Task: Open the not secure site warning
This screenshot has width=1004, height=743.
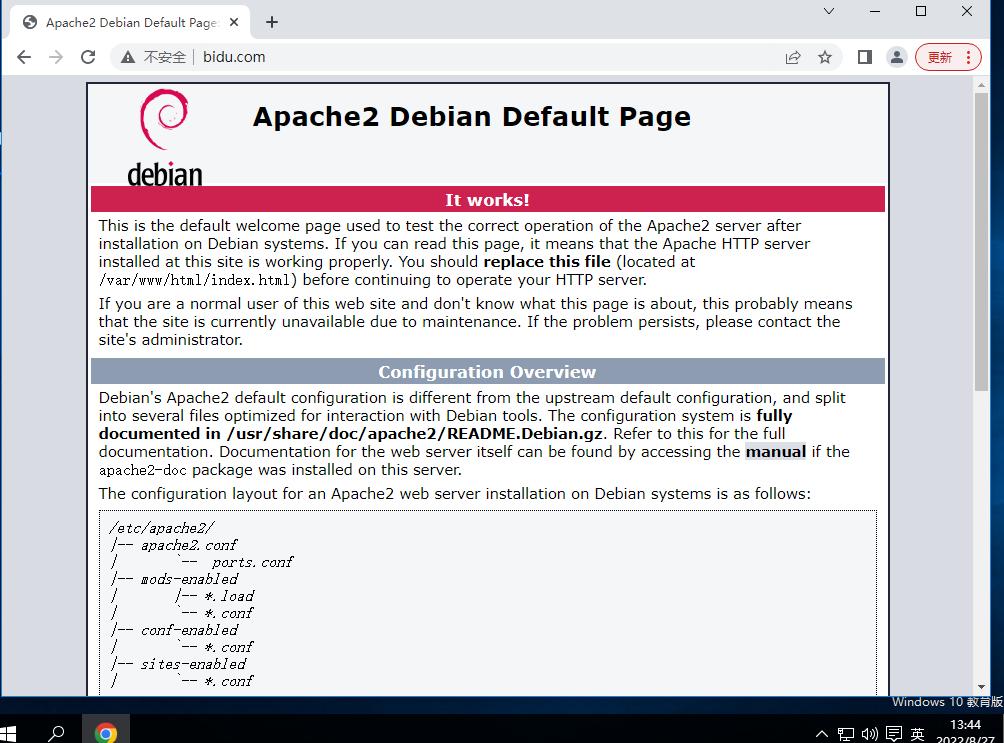Action: click(x=154, y=57)
